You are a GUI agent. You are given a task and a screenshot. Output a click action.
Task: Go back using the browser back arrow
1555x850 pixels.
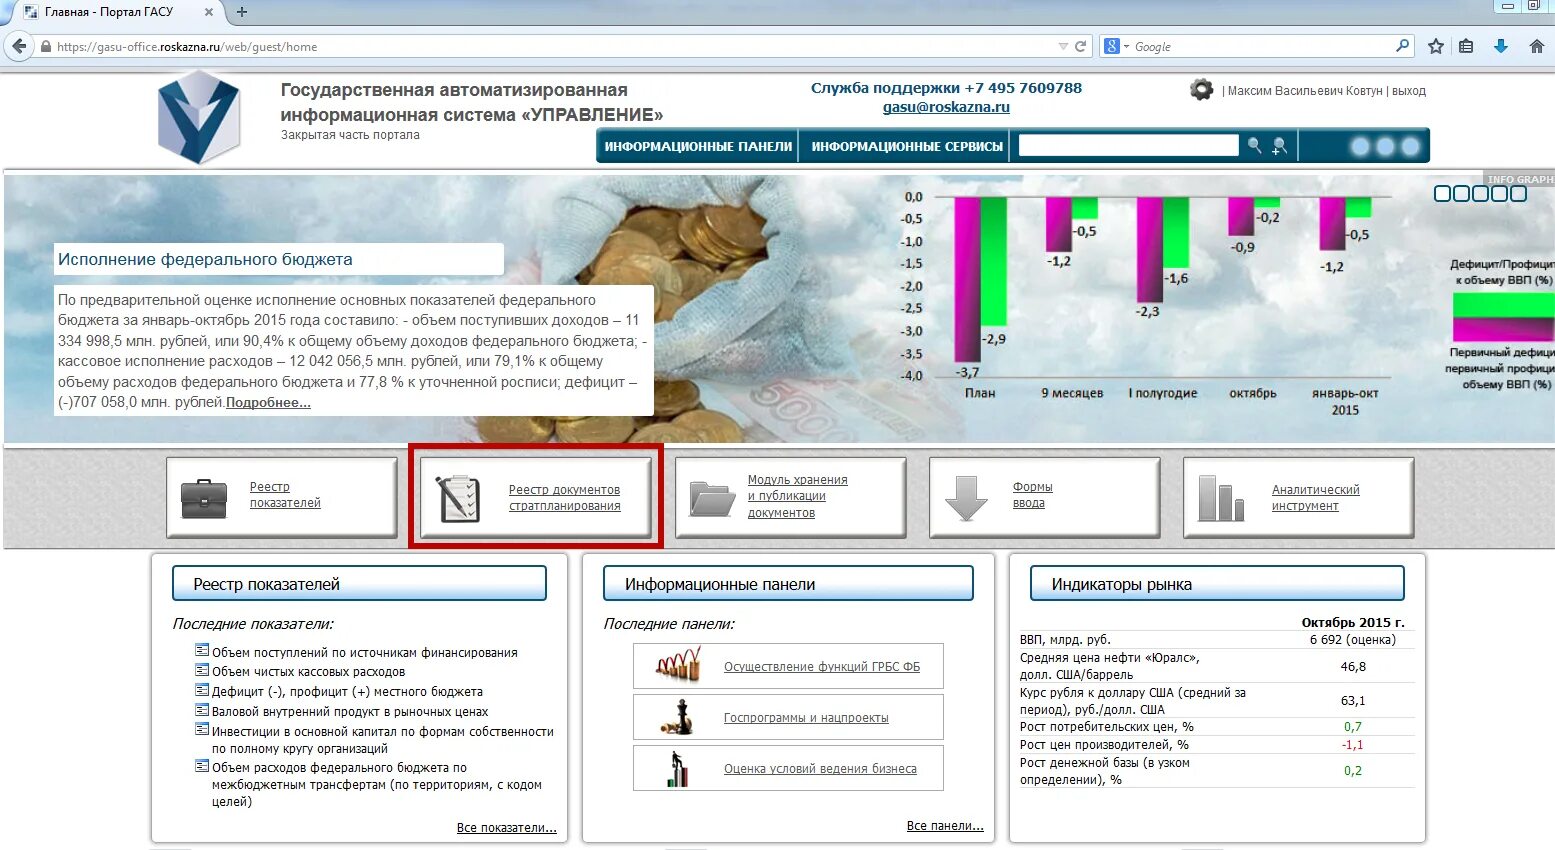pos(18,46)
